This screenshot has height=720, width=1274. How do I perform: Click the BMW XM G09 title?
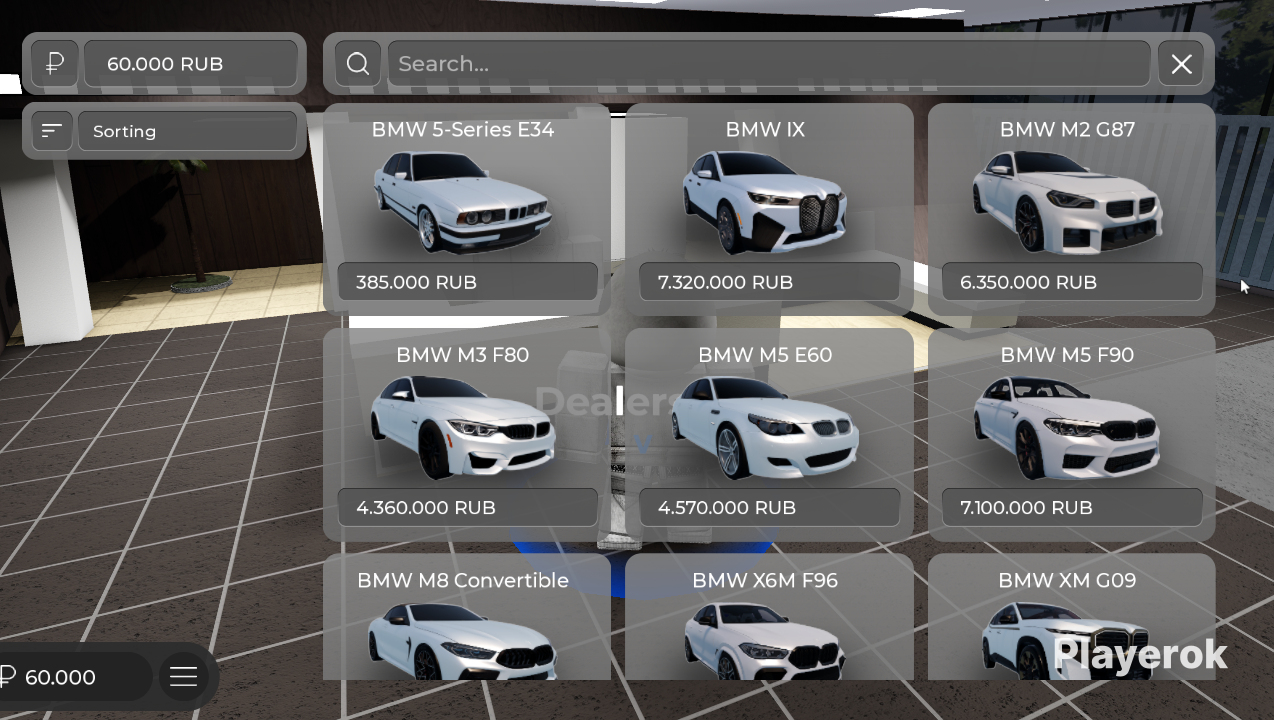coord(1067,580)
